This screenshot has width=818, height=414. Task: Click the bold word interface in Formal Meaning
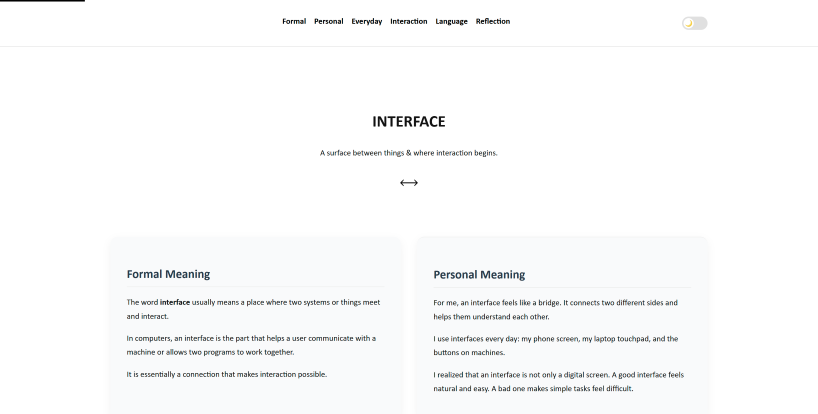pyautogui.click(x=175, y=302)
